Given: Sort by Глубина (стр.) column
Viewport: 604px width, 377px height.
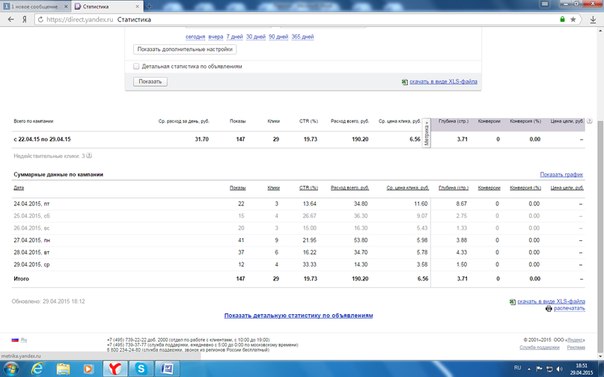Looking at the screenshot, I should tap(453, 188).
